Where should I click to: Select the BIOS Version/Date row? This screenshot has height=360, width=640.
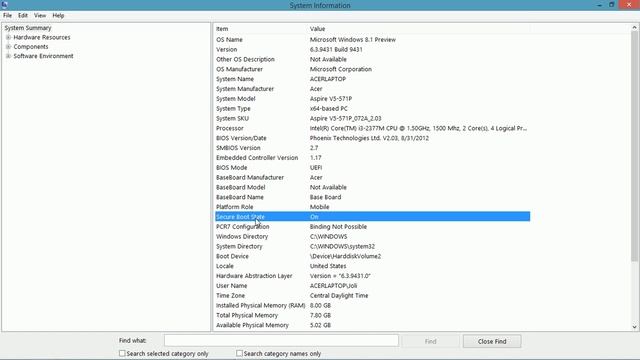point(372,138)
